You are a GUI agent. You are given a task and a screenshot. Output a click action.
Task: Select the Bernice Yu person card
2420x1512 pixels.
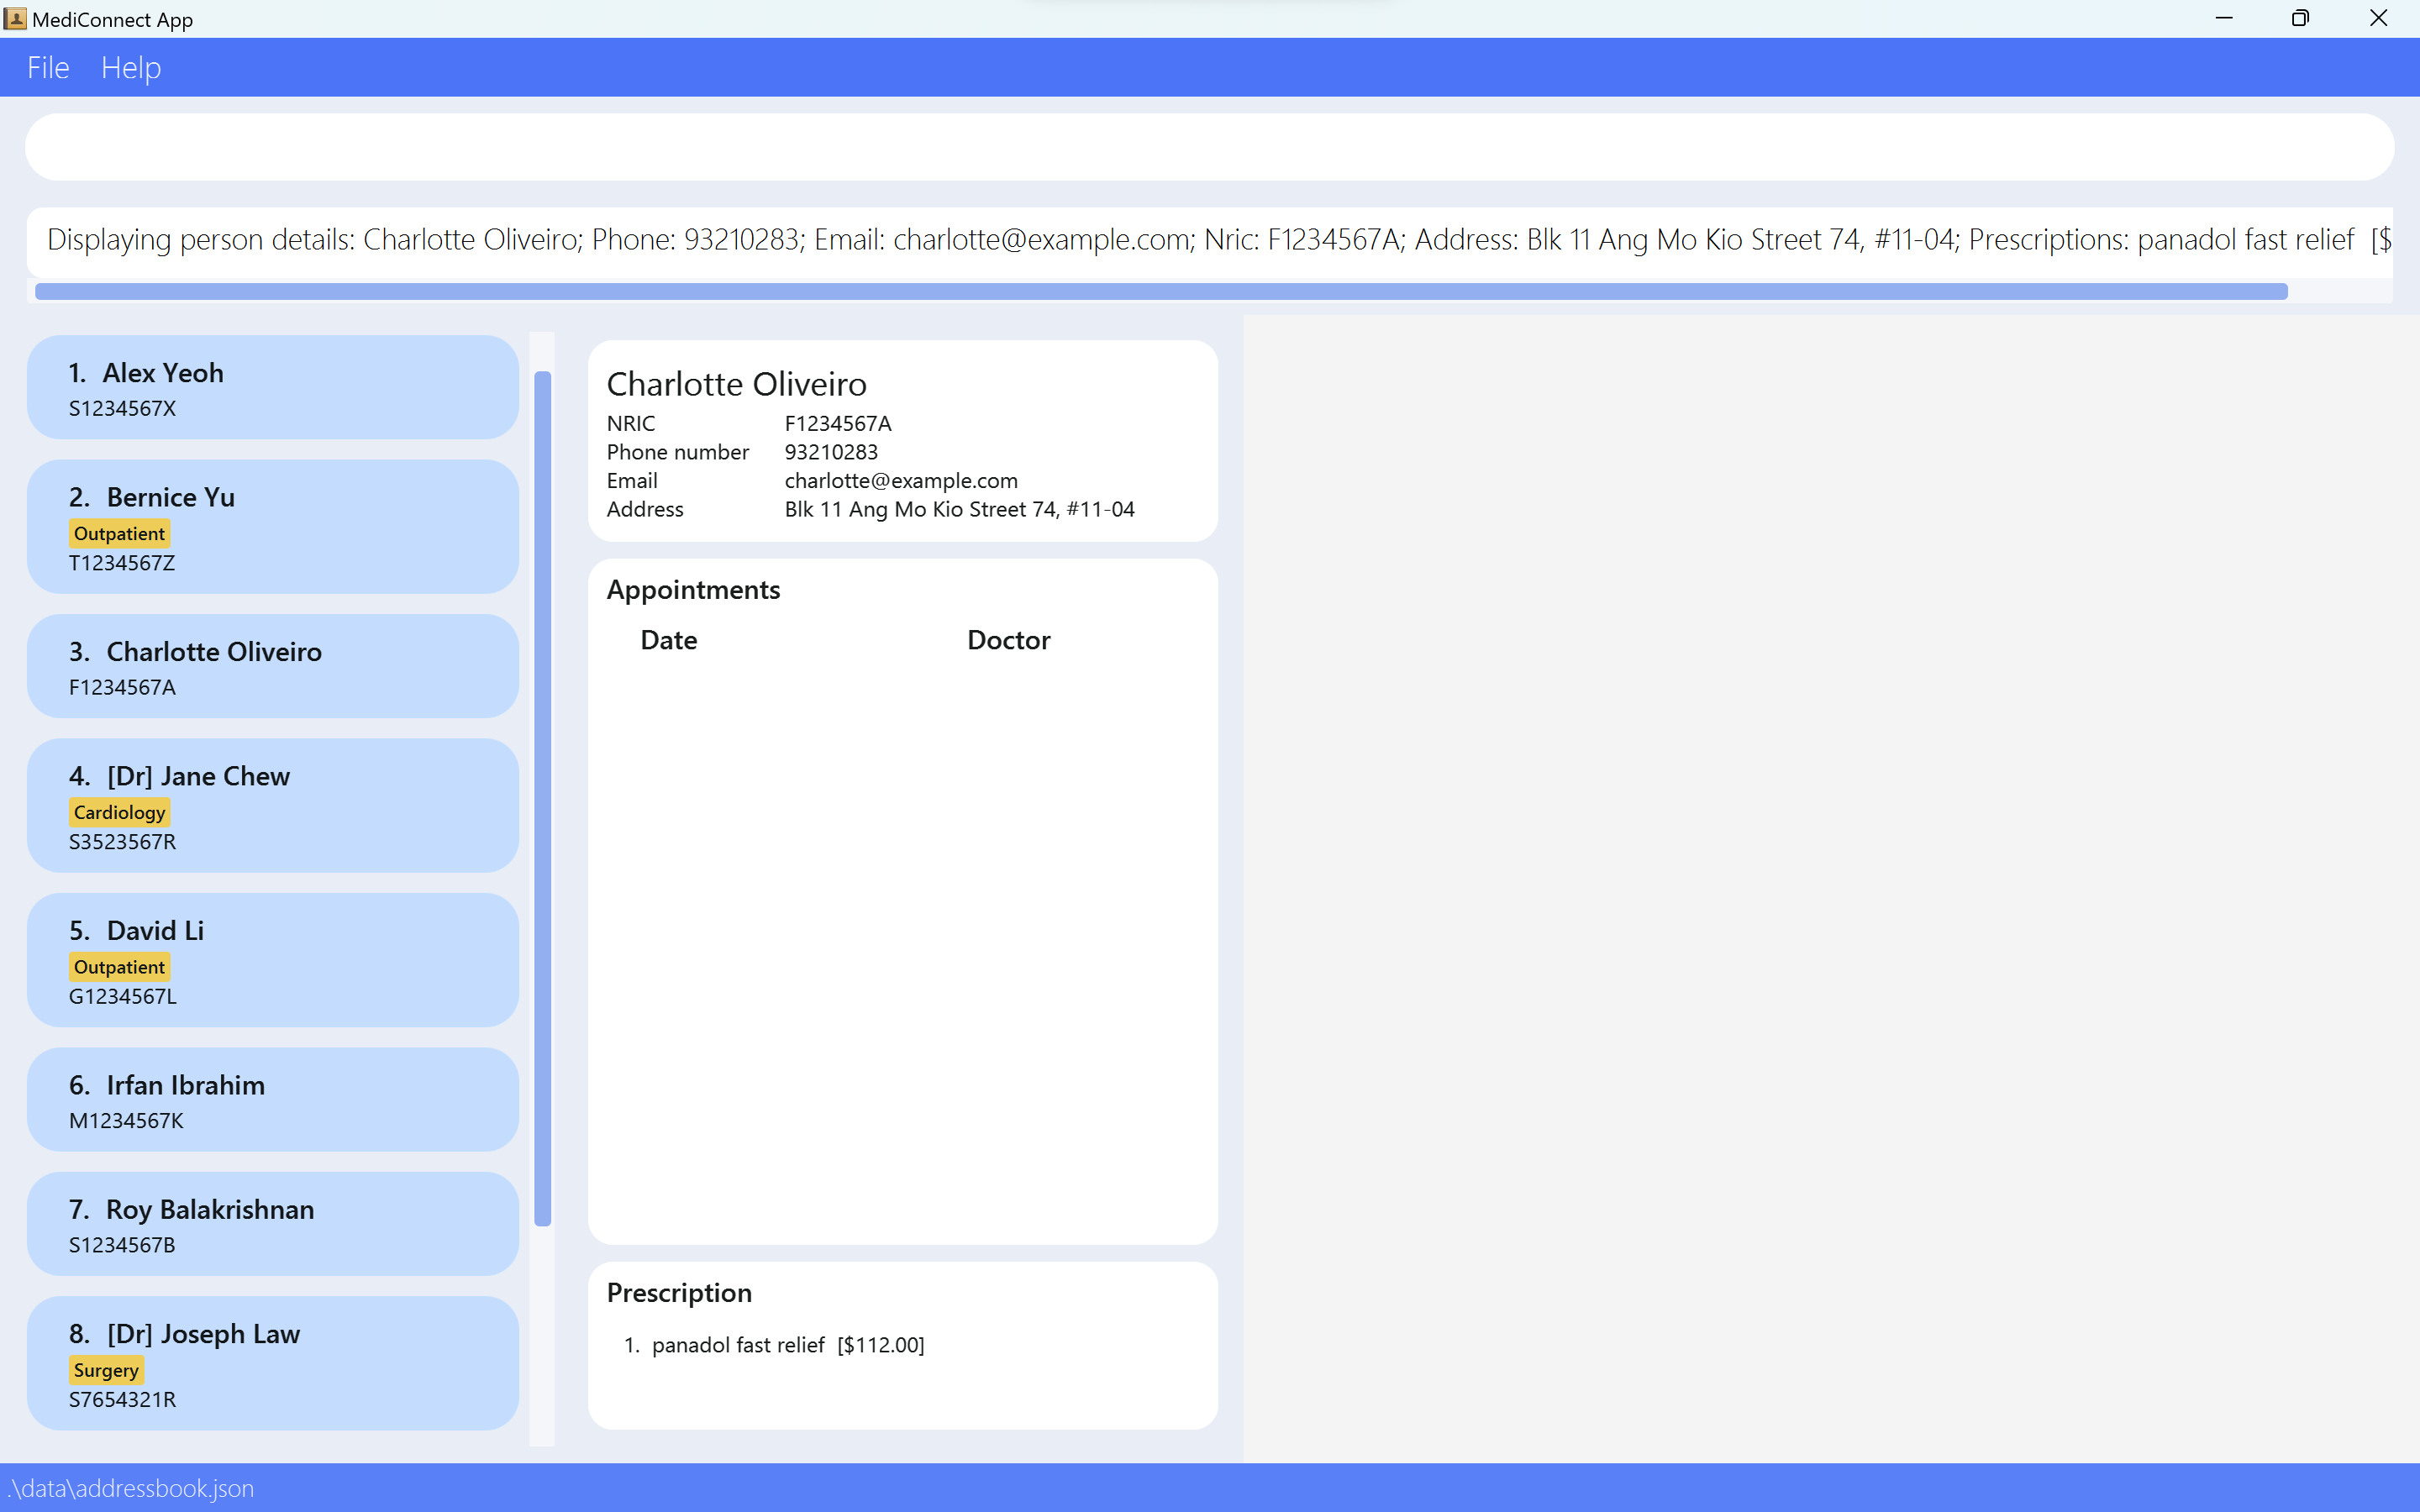click(x=272, y=527)
